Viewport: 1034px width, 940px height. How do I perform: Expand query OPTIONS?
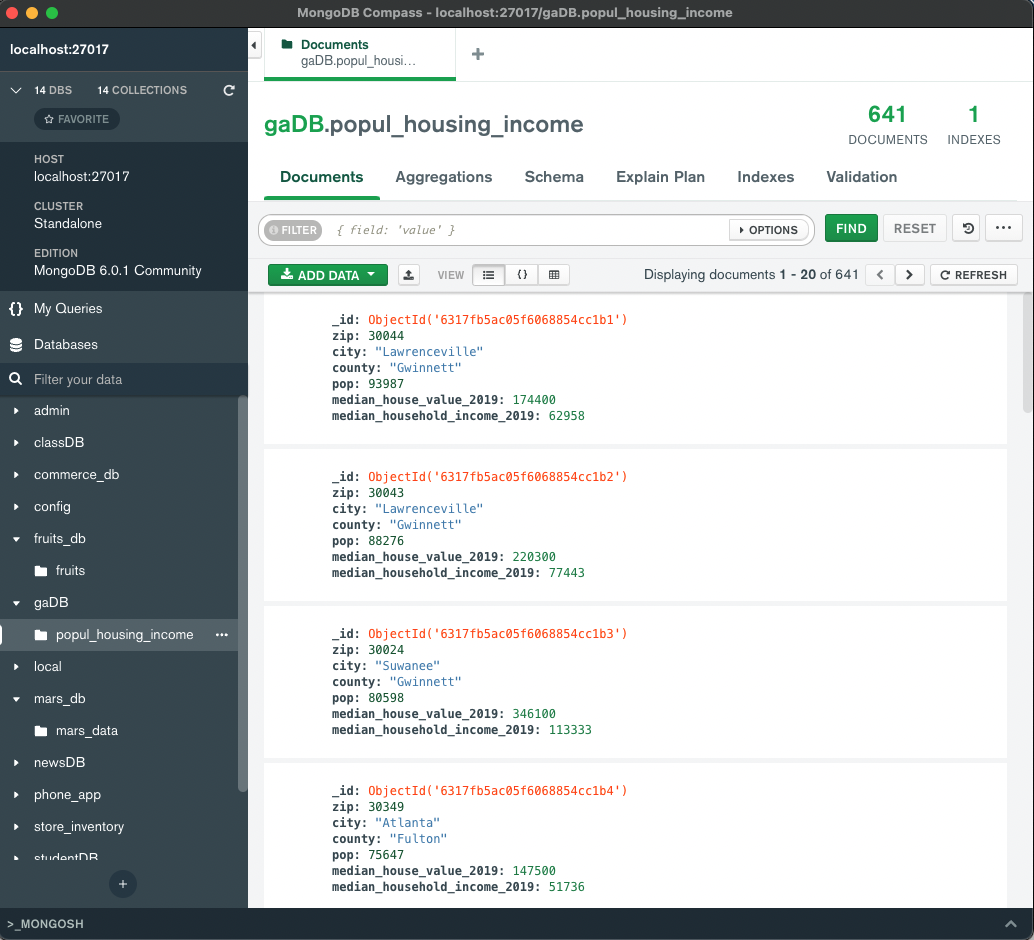pos(768,229)
